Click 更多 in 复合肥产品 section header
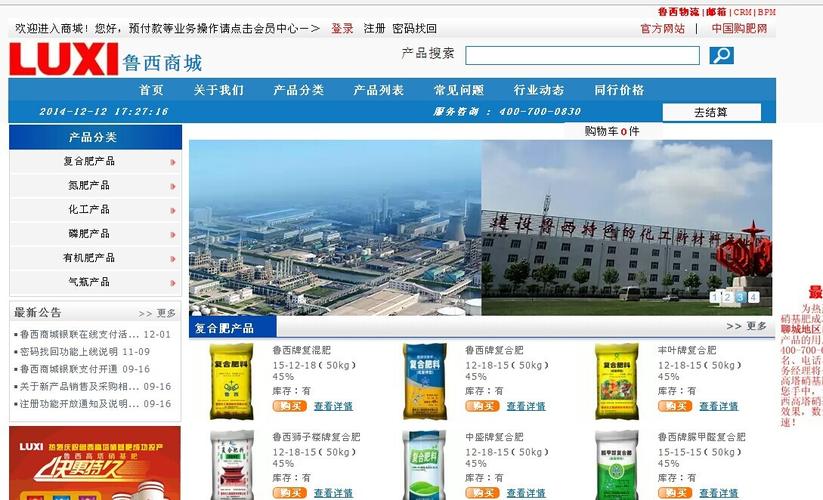This screenshot has height=500, width=823. 746,326
